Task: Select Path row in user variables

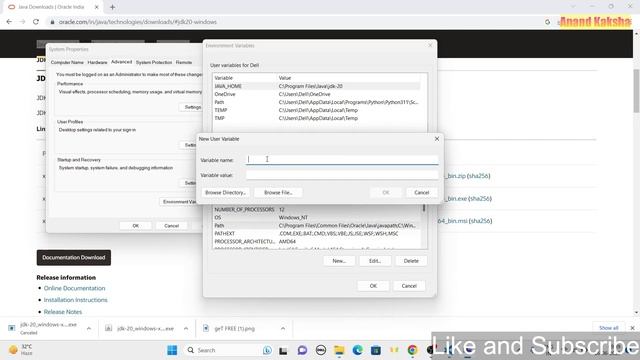Action: tap(317, 102)
